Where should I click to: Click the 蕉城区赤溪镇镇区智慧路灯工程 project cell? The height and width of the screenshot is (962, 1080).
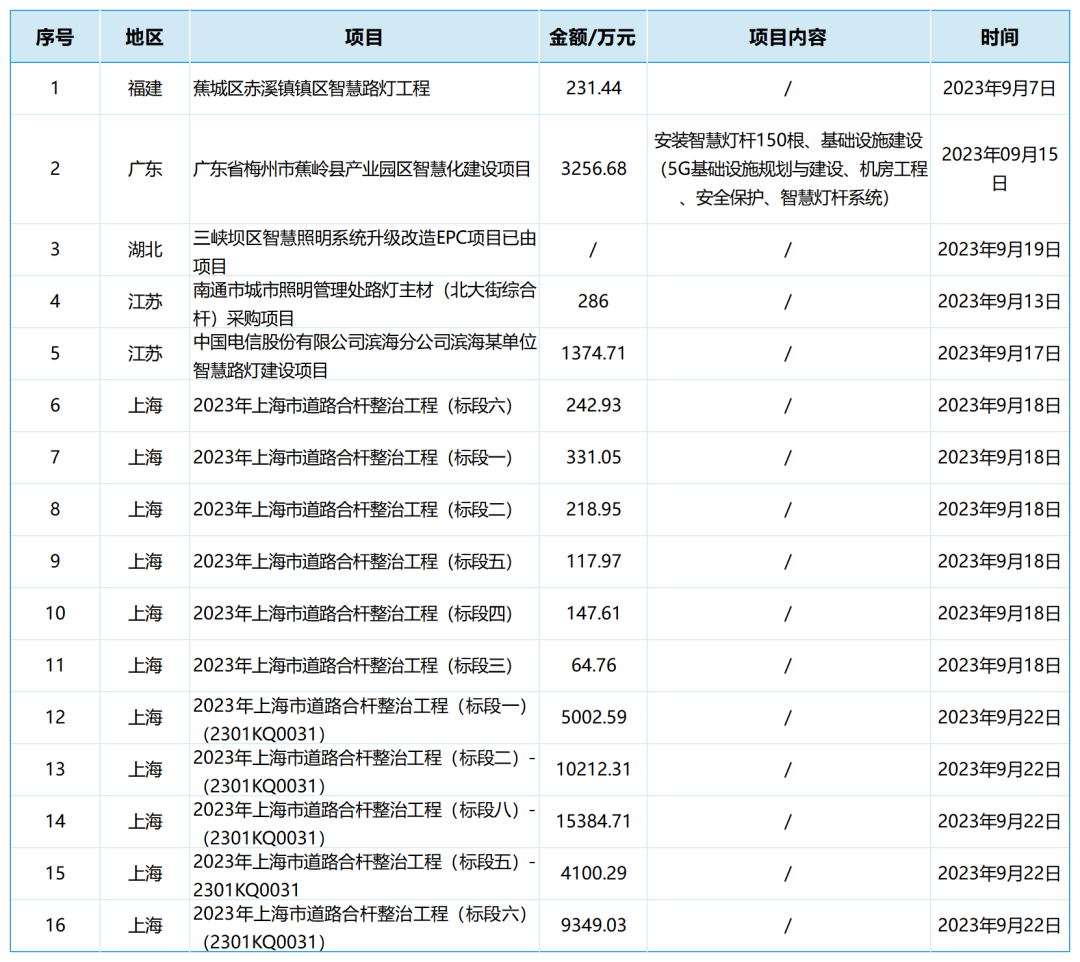pyautogui.click(x=312, y=88)
